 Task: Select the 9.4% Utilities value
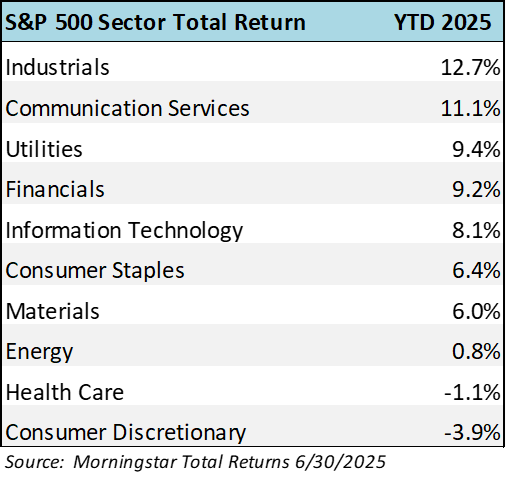pyautogui.click(x=476, y=149)
